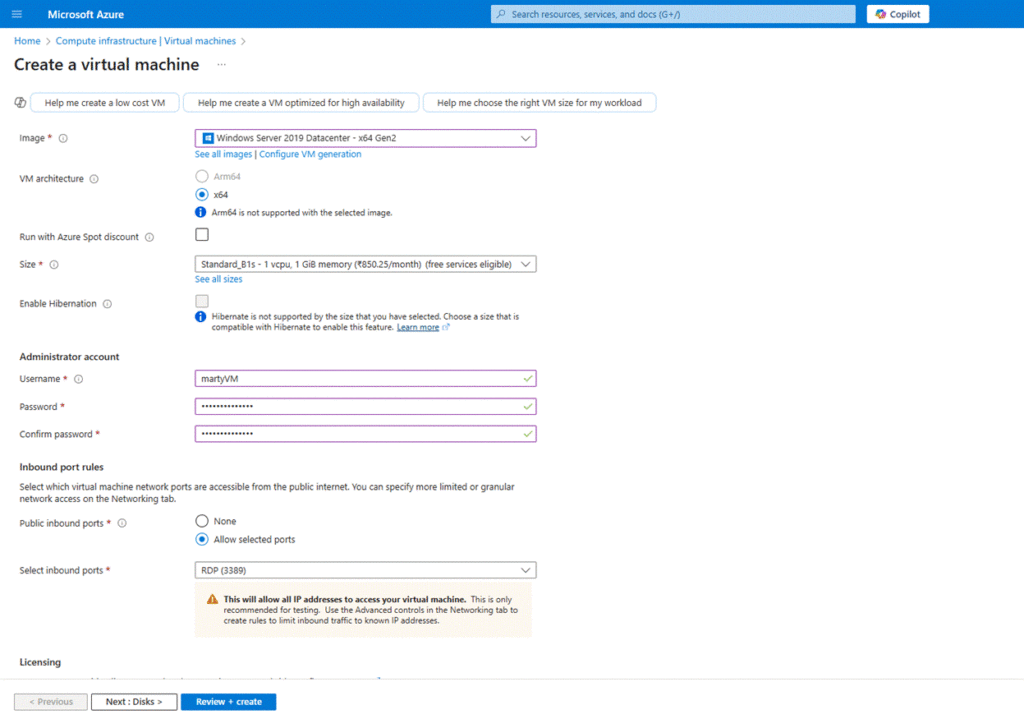
Task: Open Compute infrastructure | Virtual machines breadcrumb
Action: tap(146, 41)
